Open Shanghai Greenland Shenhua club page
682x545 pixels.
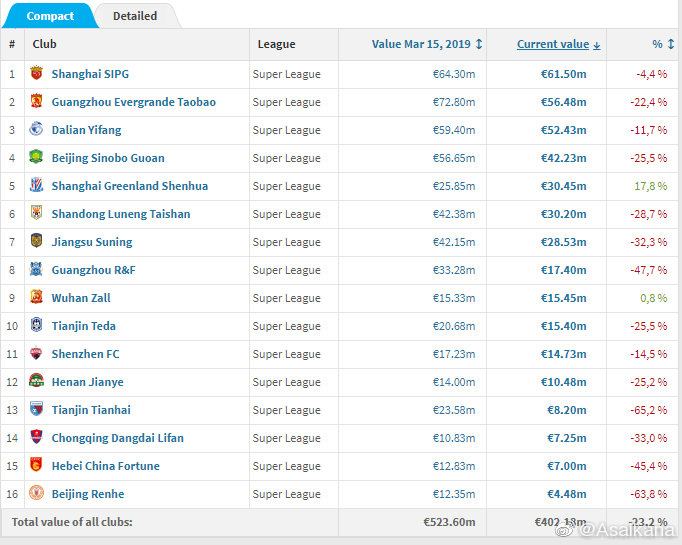130,186
